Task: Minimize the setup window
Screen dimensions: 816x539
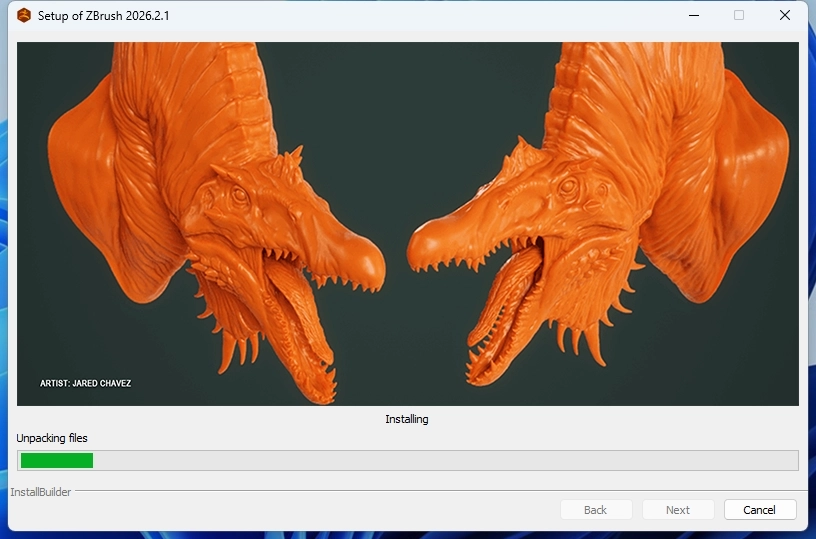Action: click(x=694, y=16)
